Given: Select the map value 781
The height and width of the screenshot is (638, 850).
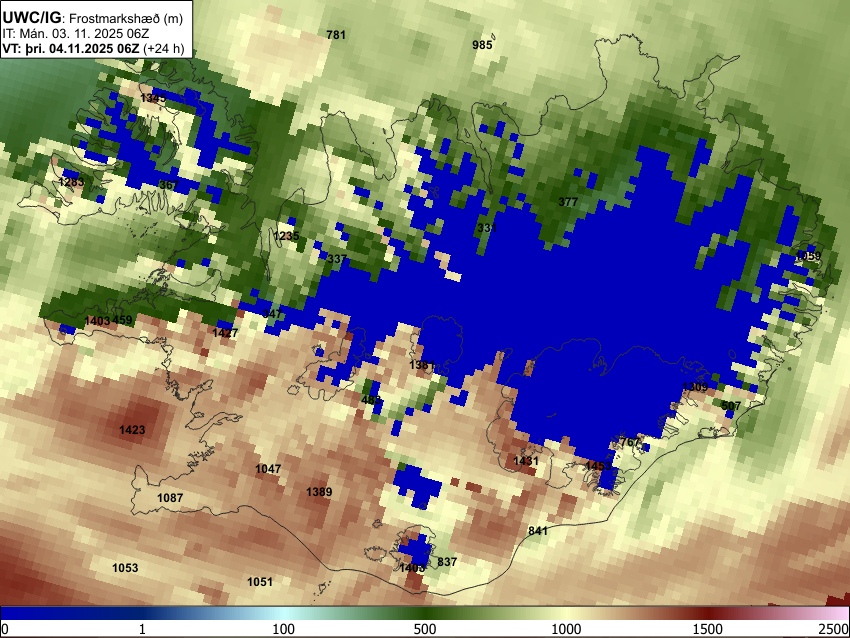Looking at the screenshot, I should [x=336, y=35].
